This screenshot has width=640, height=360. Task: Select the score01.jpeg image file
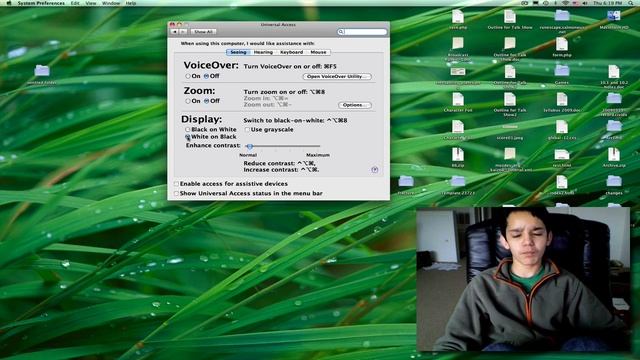point(510,128)
